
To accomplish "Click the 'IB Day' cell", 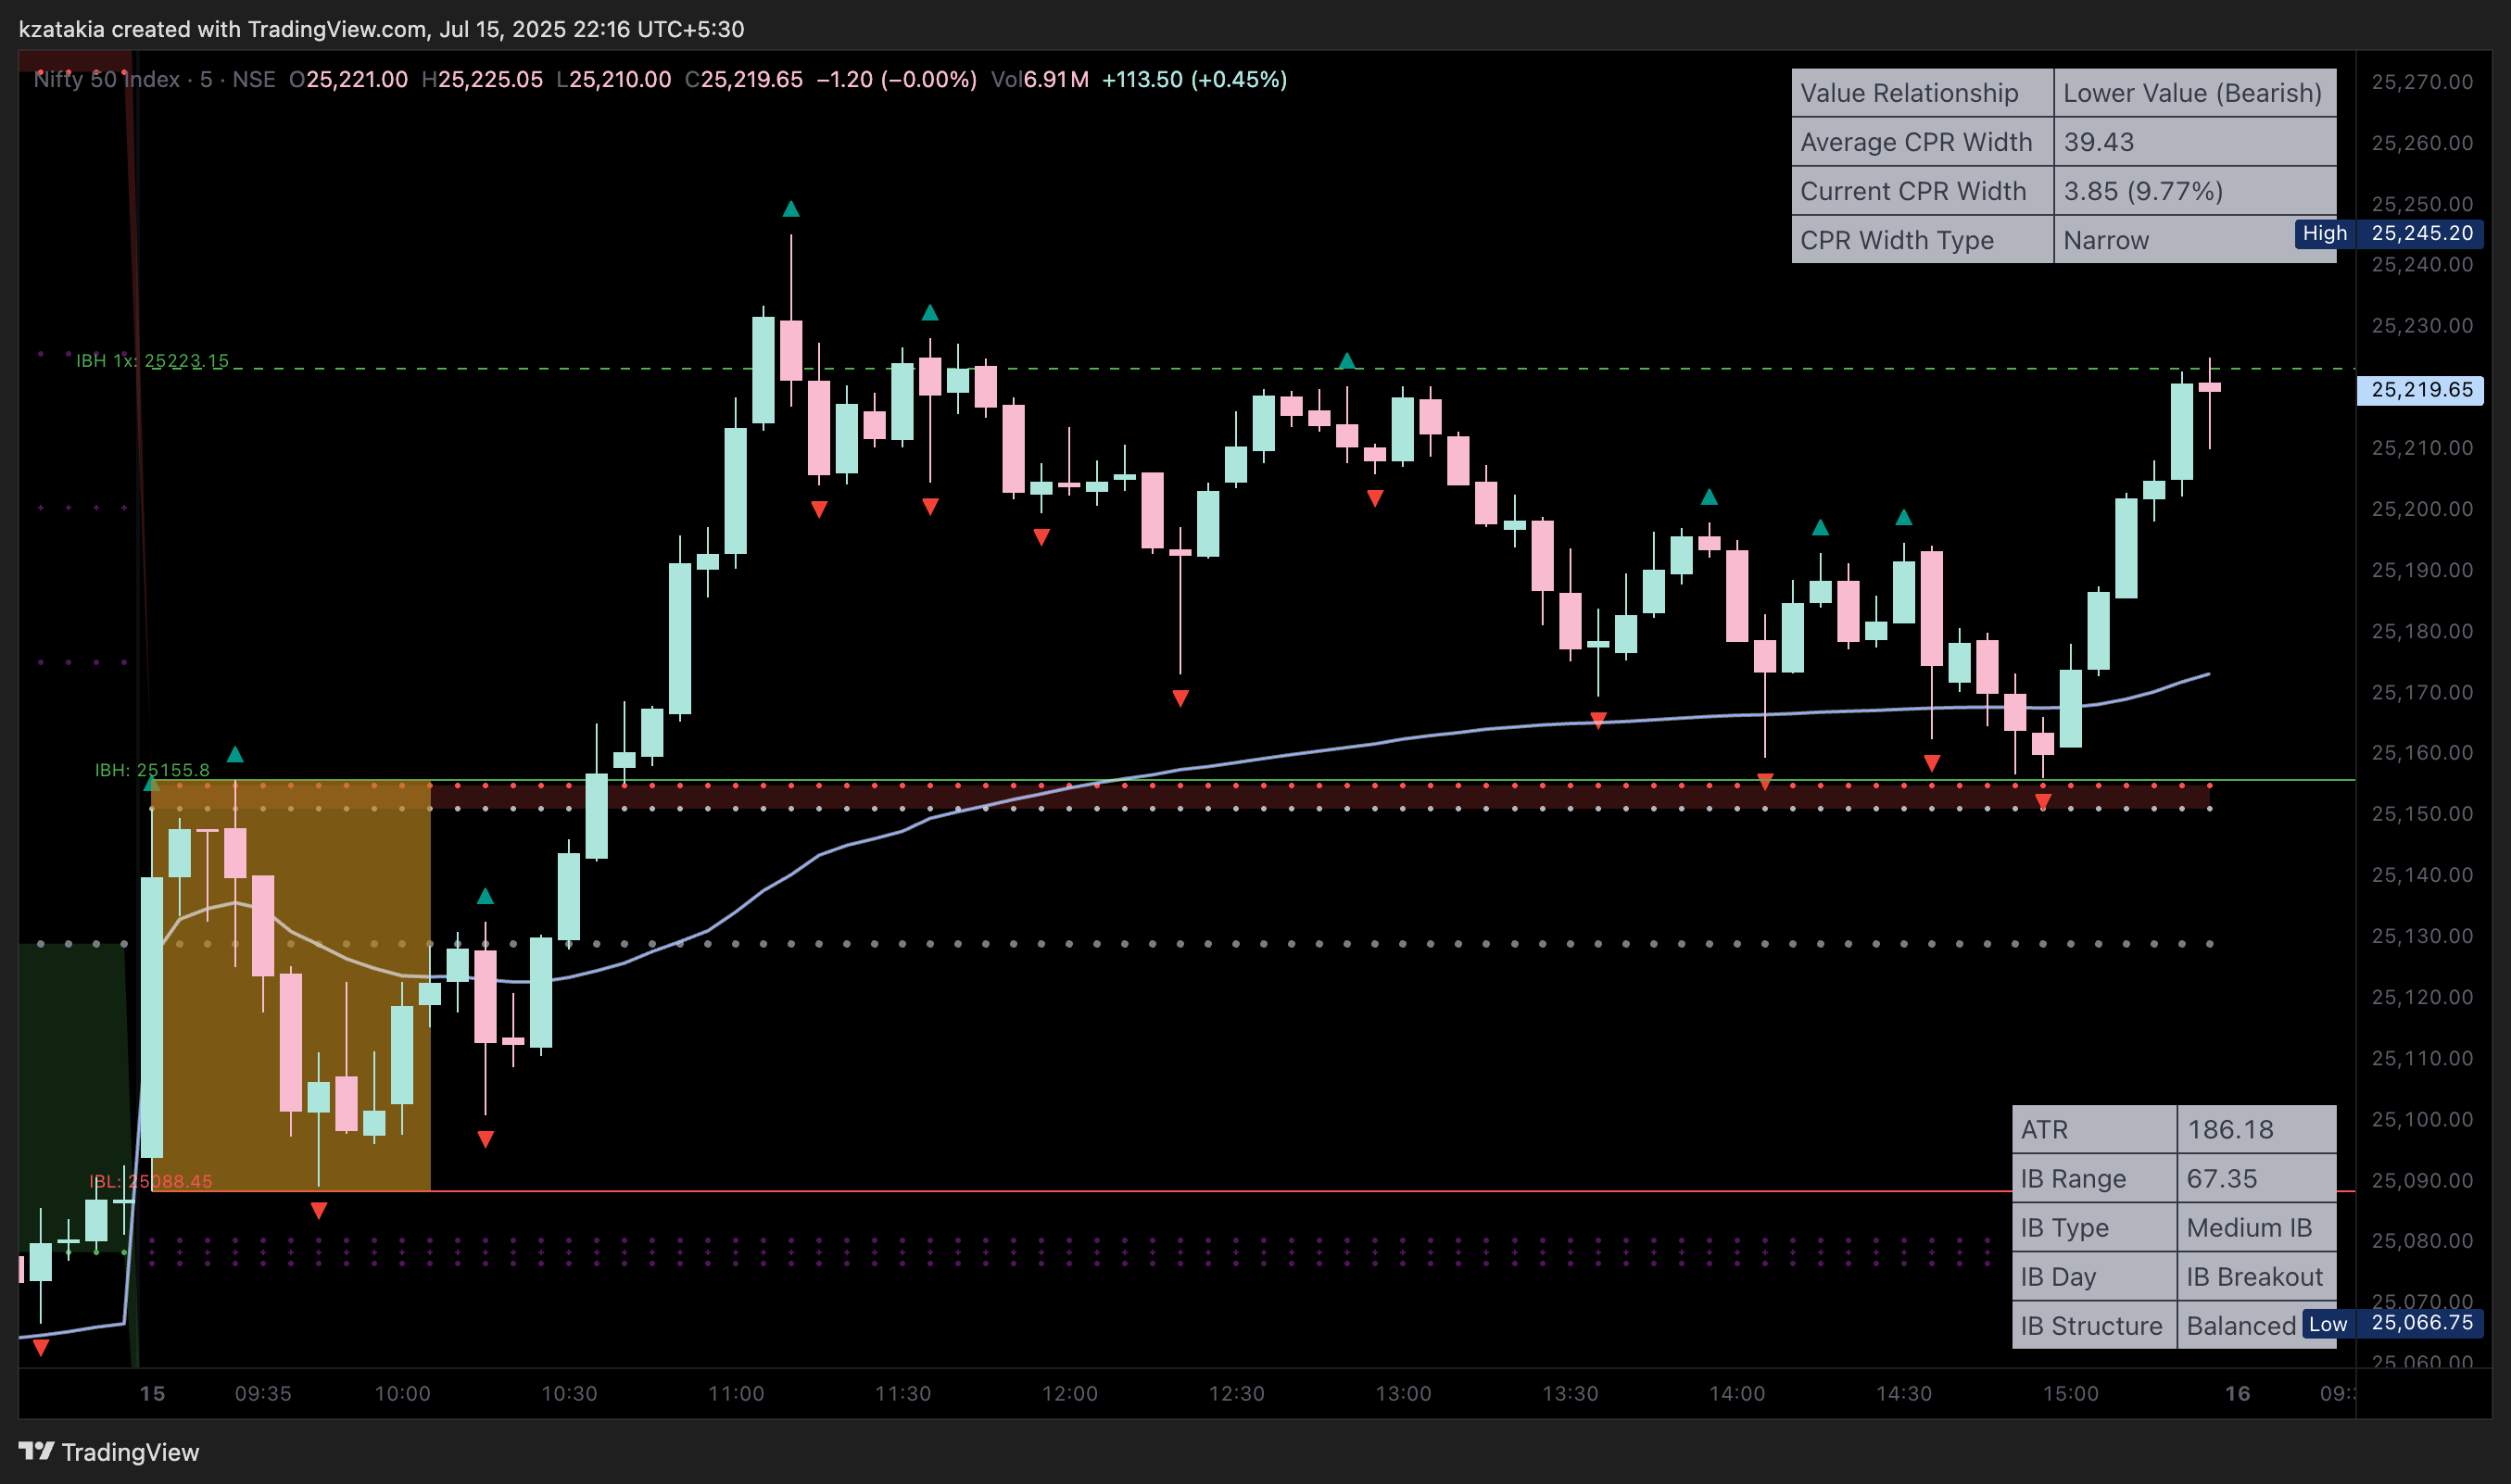I will (2094, 1276).
